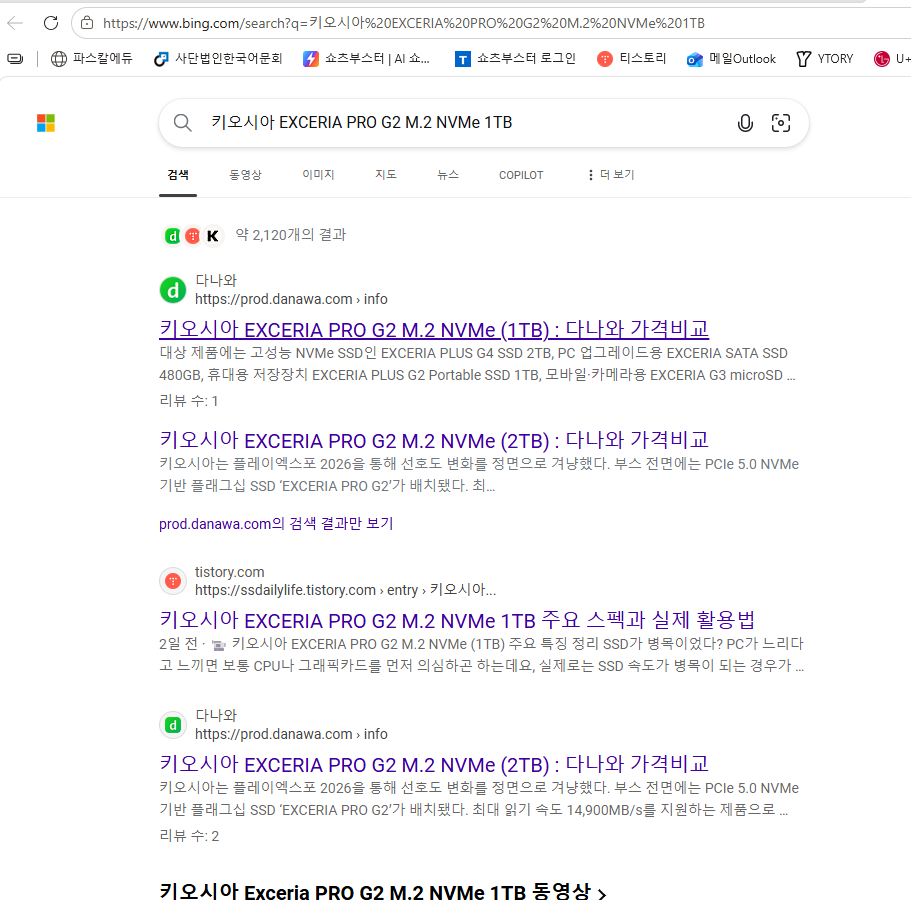Viewport: 911px width, 900px height.
Task: Open 쇼츠부스터 | AI 쇼... bookmark
Action: 367,59
